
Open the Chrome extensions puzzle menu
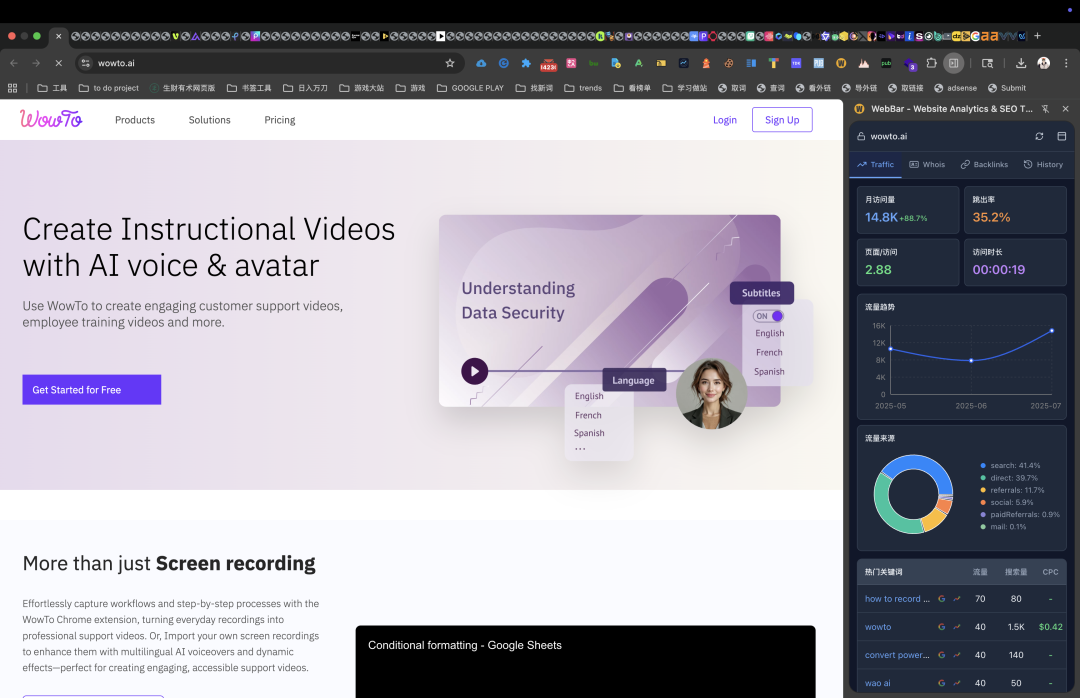click(x=931, y=63)
